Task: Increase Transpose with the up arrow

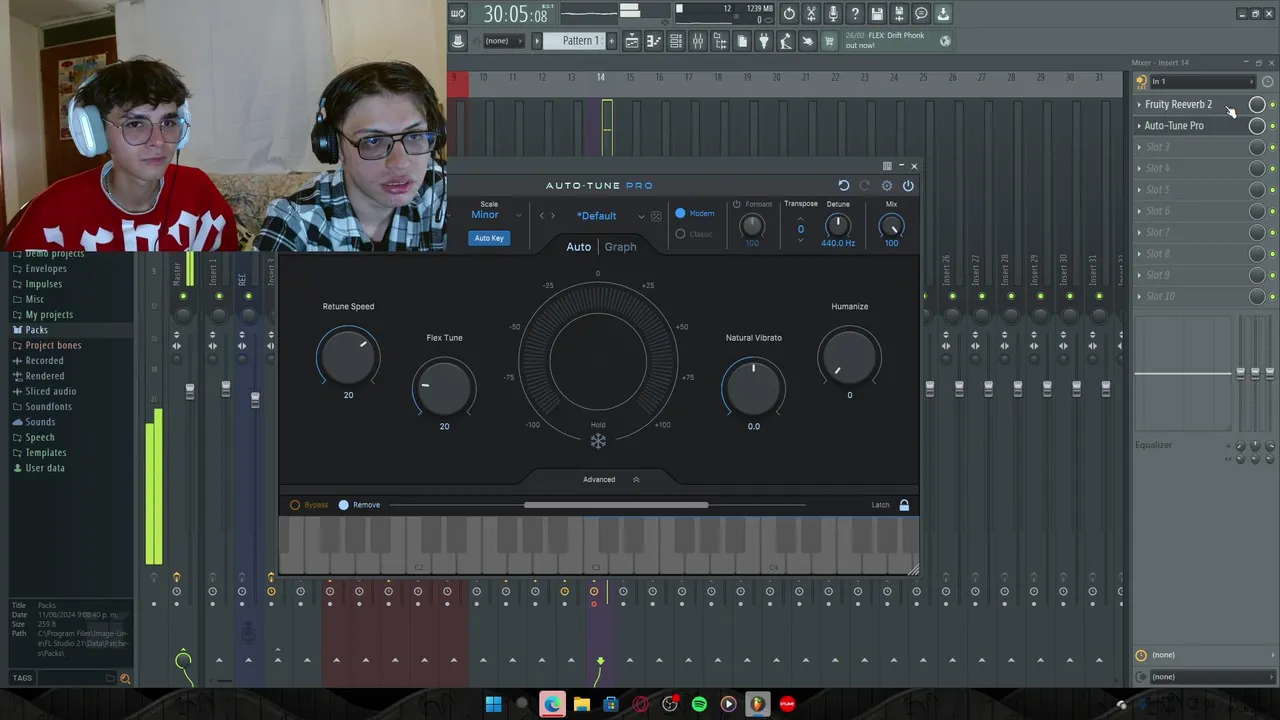Action: pos(800,218)
